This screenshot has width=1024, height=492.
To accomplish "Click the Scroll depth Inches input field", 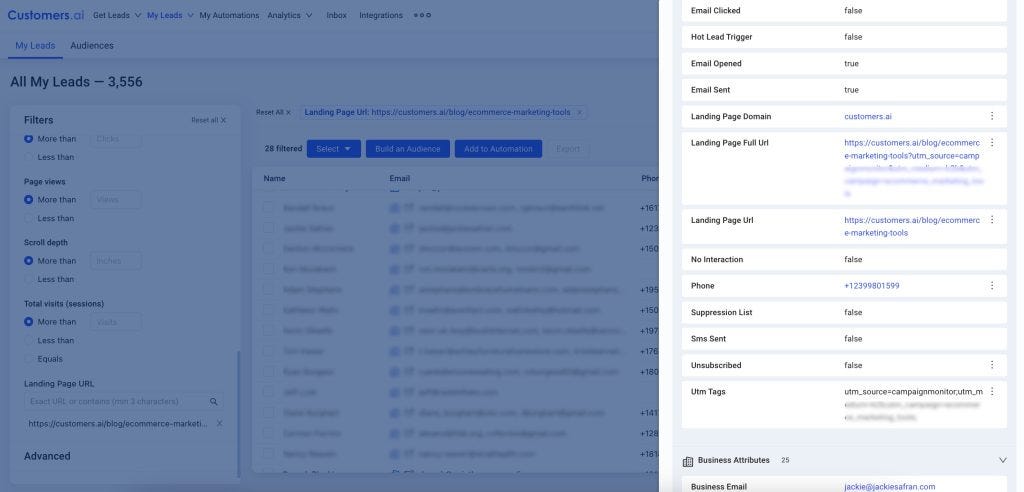I will click(116, 261).
